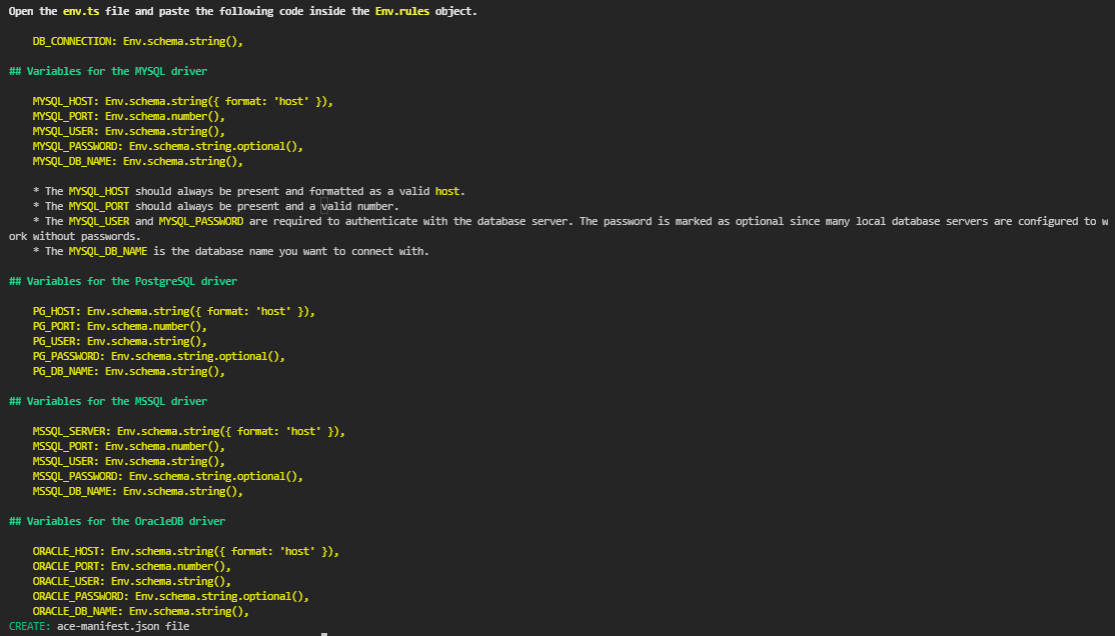
Task: Click the 'DB_CONNECTION: Env.schema.string(),' line
Action: [137, 41]
